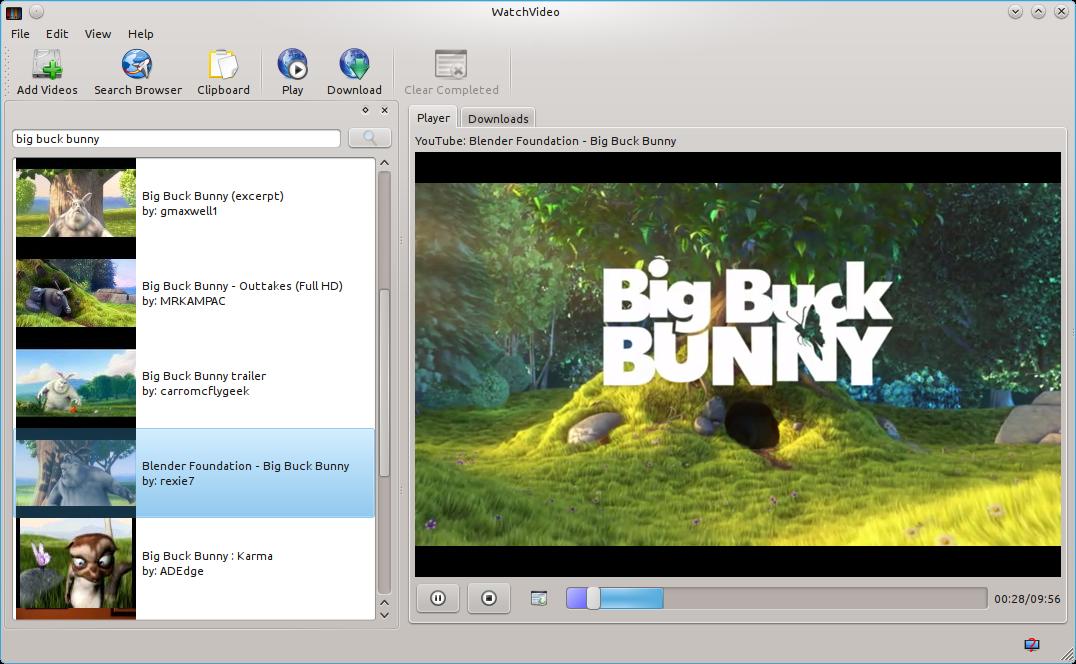Open the Search Browser tool
Image resolution: width=1076 pixels, height=664 pixels.
pyautogui.click(x=138, y=72)
